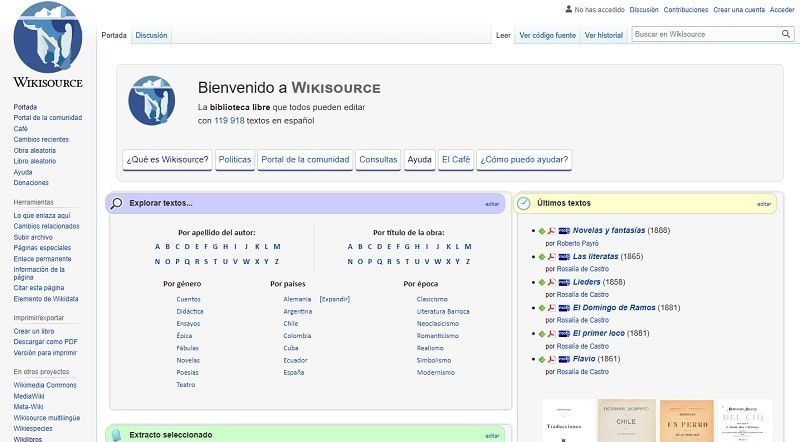Open the Políticas button
Screen dimensions: 800x442
[235, 160]
